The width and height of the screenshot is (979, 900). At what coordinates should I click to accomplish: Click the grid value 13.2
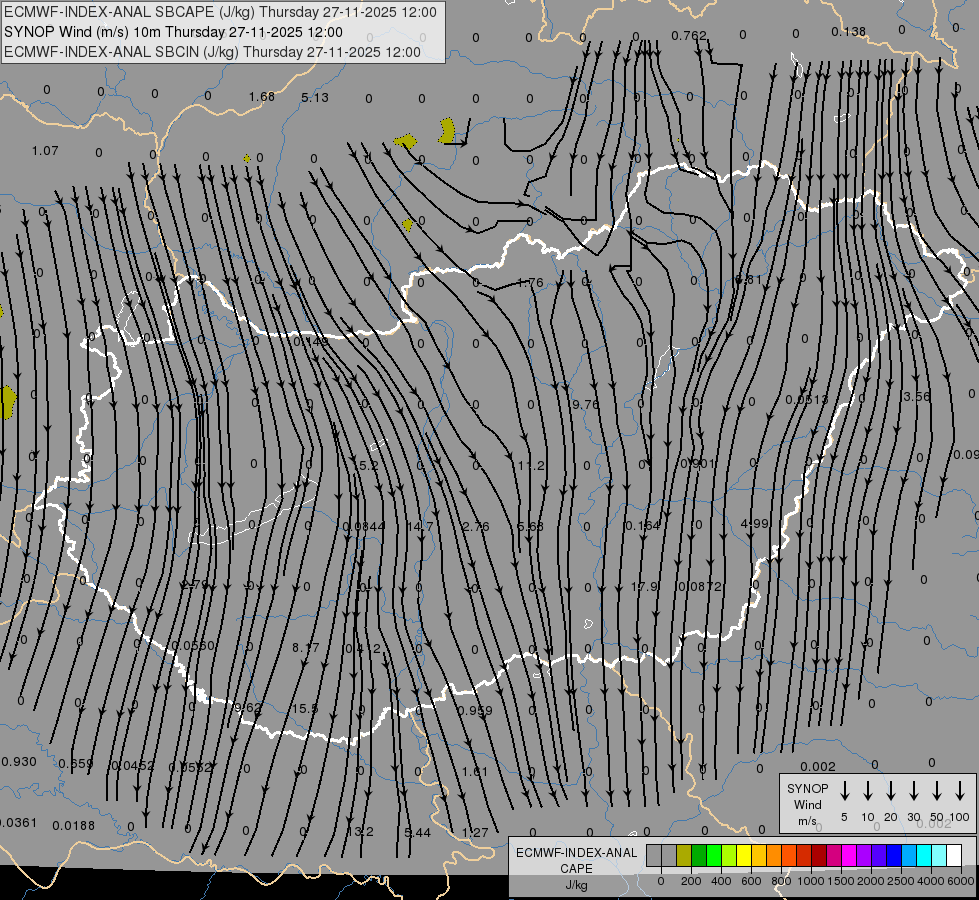coord(360,831)
